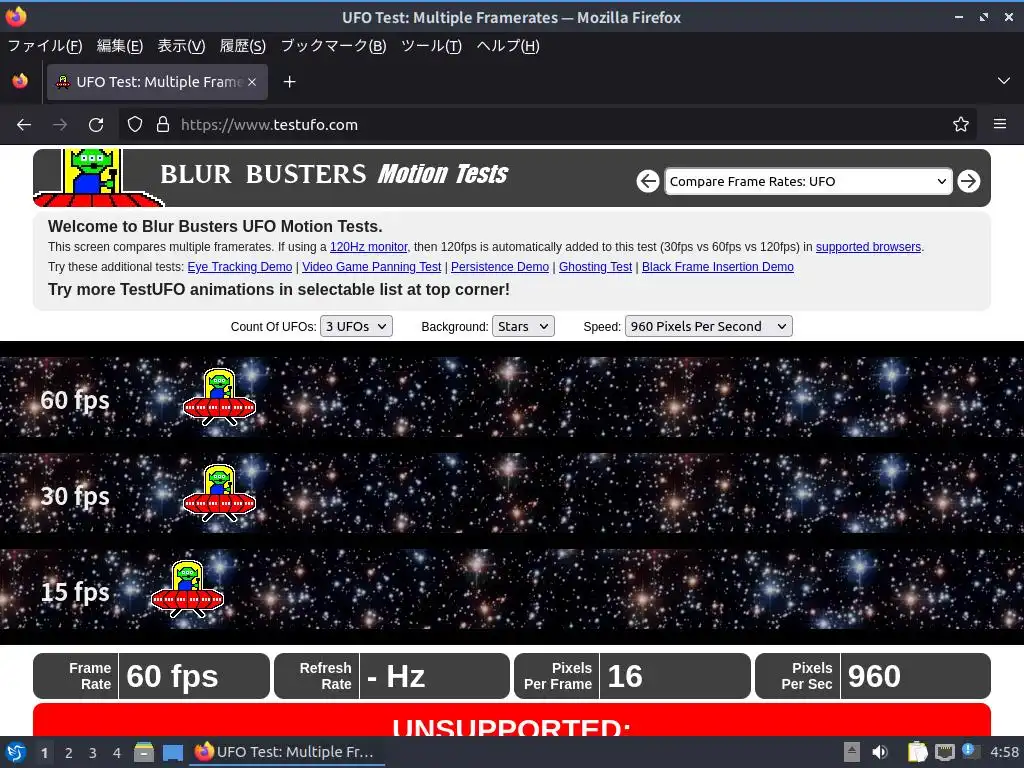Click the - Hz Refresh Rate readout
The width and height of the screenshot is (1024, 768).
pyautogui.click(x=392, y=676)
